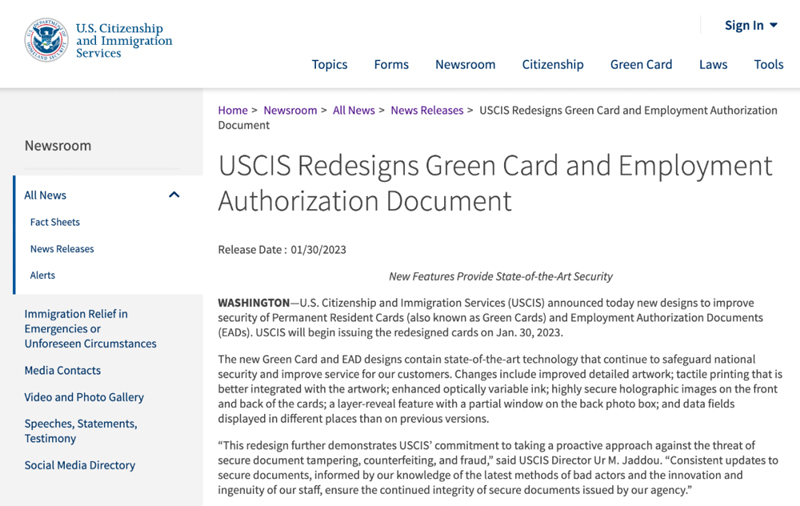This screenshot has height=506, width=800.
Task: Click the USCIS seal logo
Action: point(44,40)
